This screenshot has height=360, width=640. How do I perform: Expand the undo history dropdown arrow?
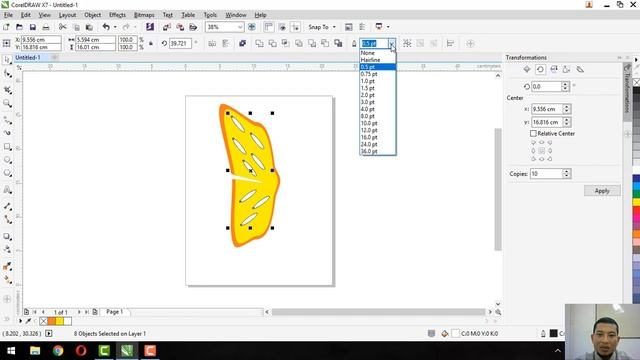click(x=115, y=27)
